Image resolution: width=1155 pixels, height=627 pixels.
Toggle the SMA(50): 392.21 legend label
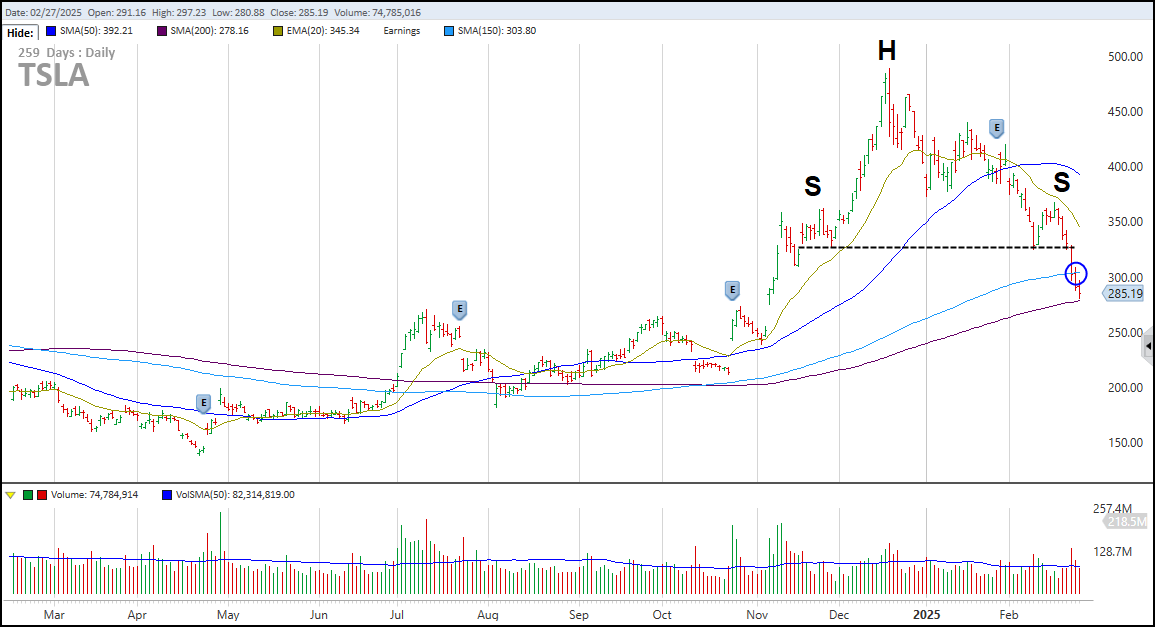[x=96, y=31]
